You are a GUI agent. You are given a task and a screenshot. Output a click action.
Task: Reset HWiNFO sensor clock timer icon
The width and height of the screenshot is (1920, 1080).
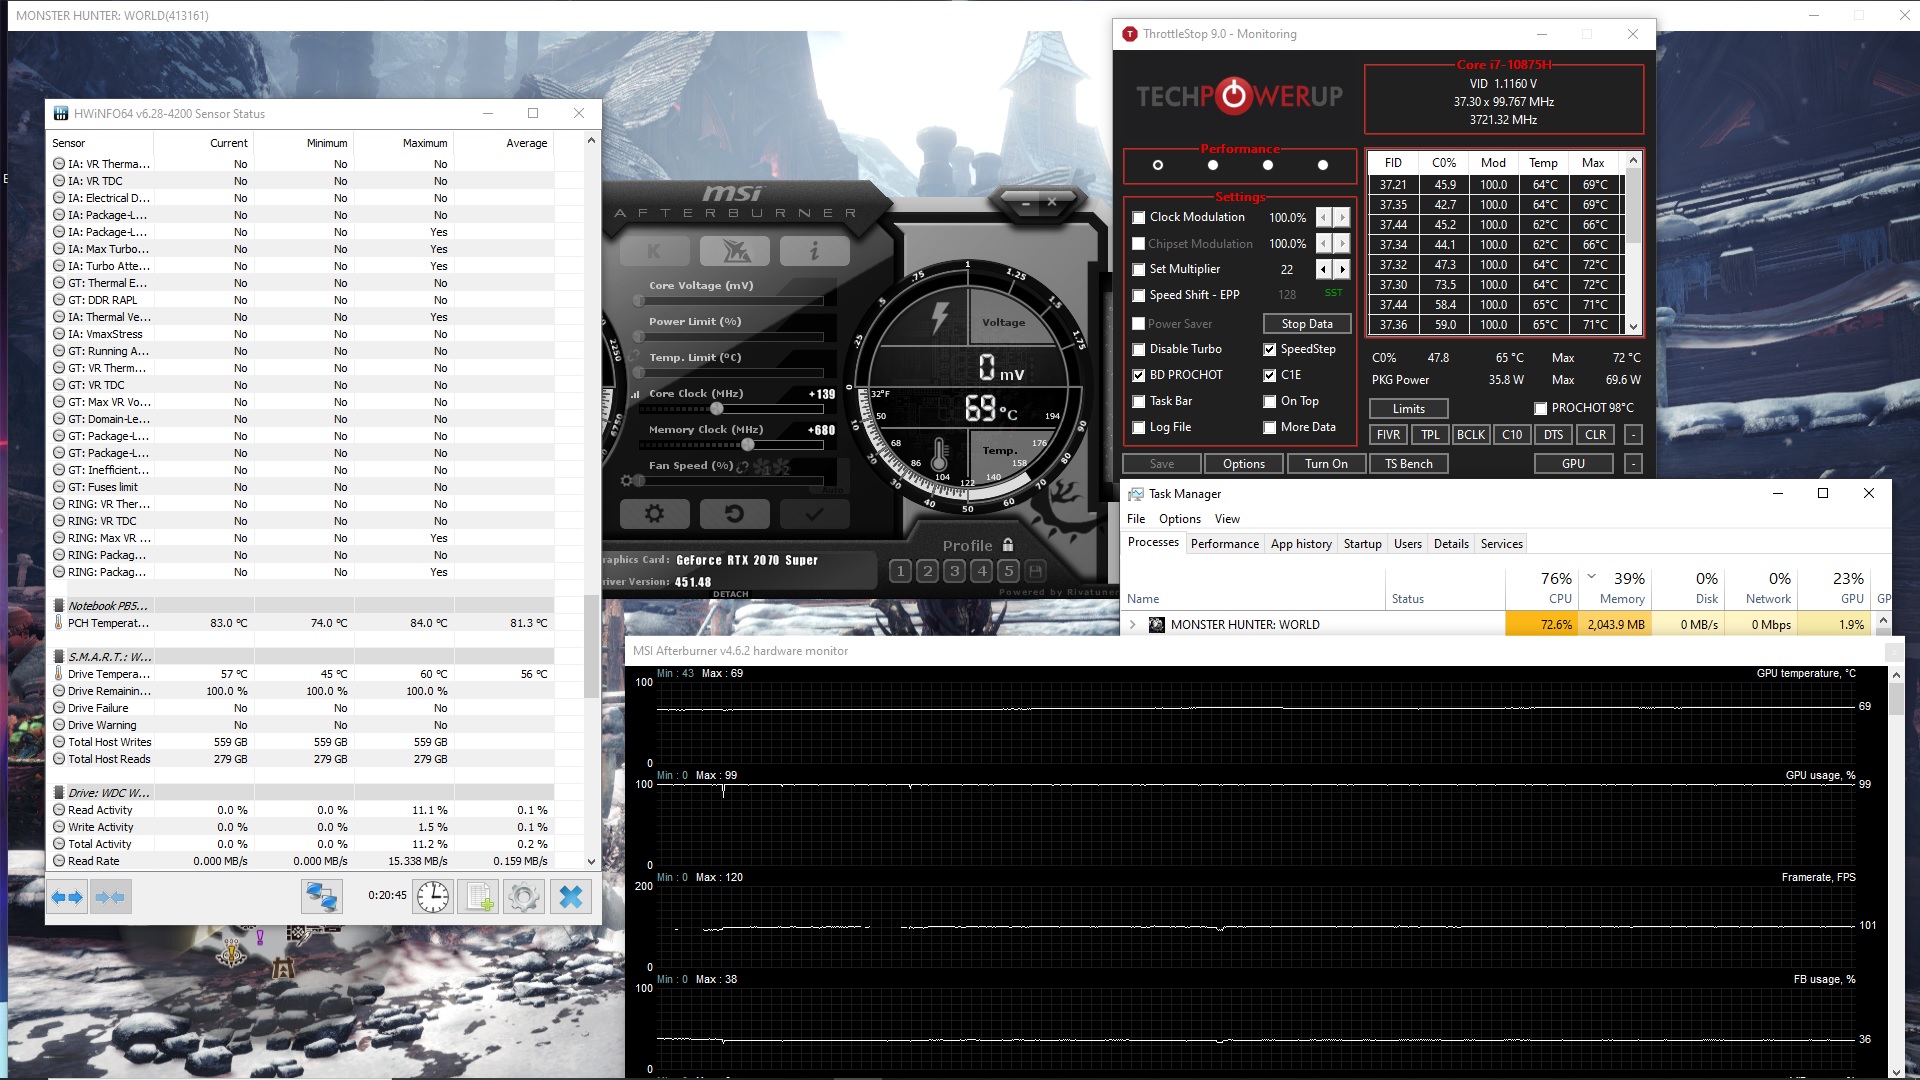pyautogui.click(x=433, y=897)
